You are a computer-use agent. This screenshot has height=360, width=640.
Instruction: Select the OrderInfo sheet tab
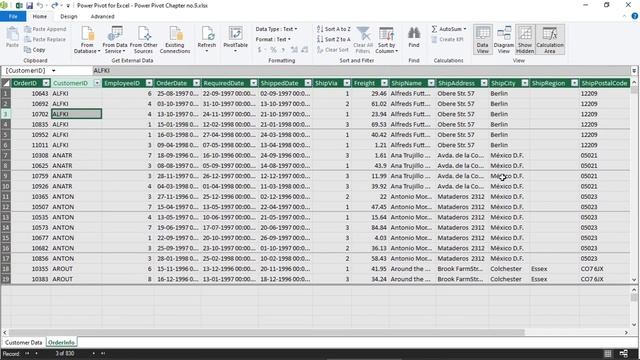point(61,342)
